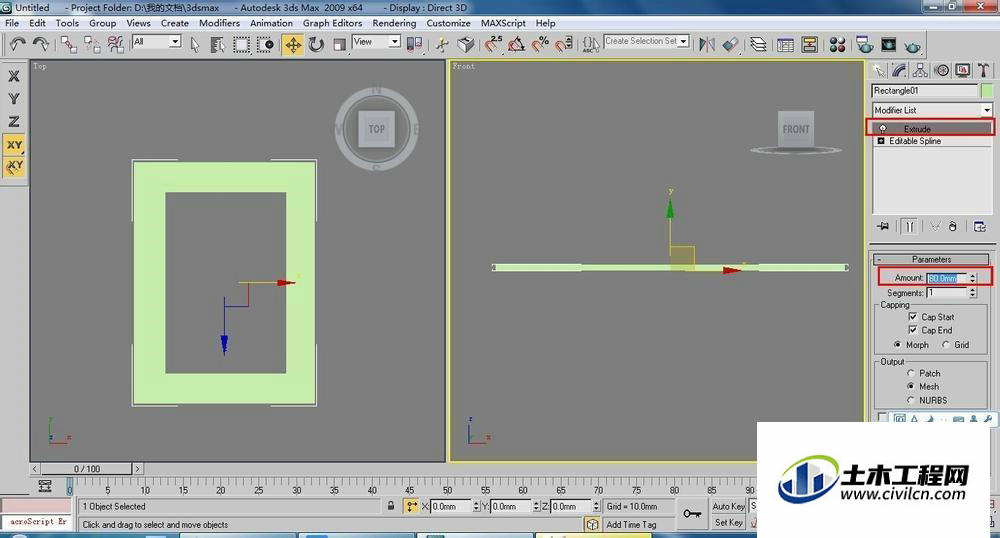Click the Mirror tool icon

pos(707,44)
